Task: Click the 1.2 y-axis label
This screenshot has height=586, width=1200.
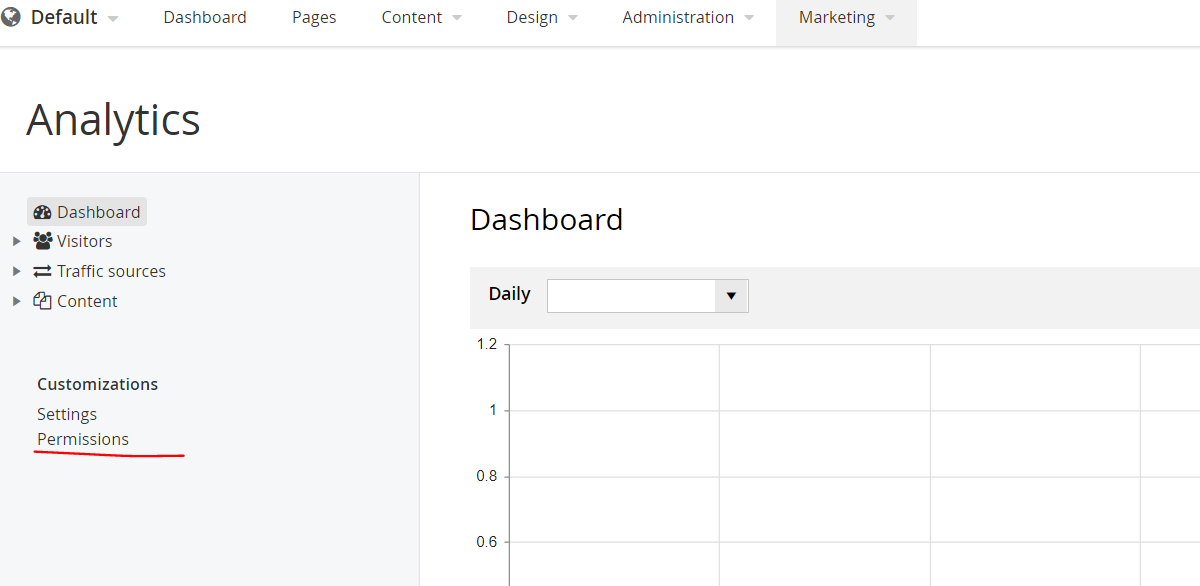Action: (x=487, y=344)
